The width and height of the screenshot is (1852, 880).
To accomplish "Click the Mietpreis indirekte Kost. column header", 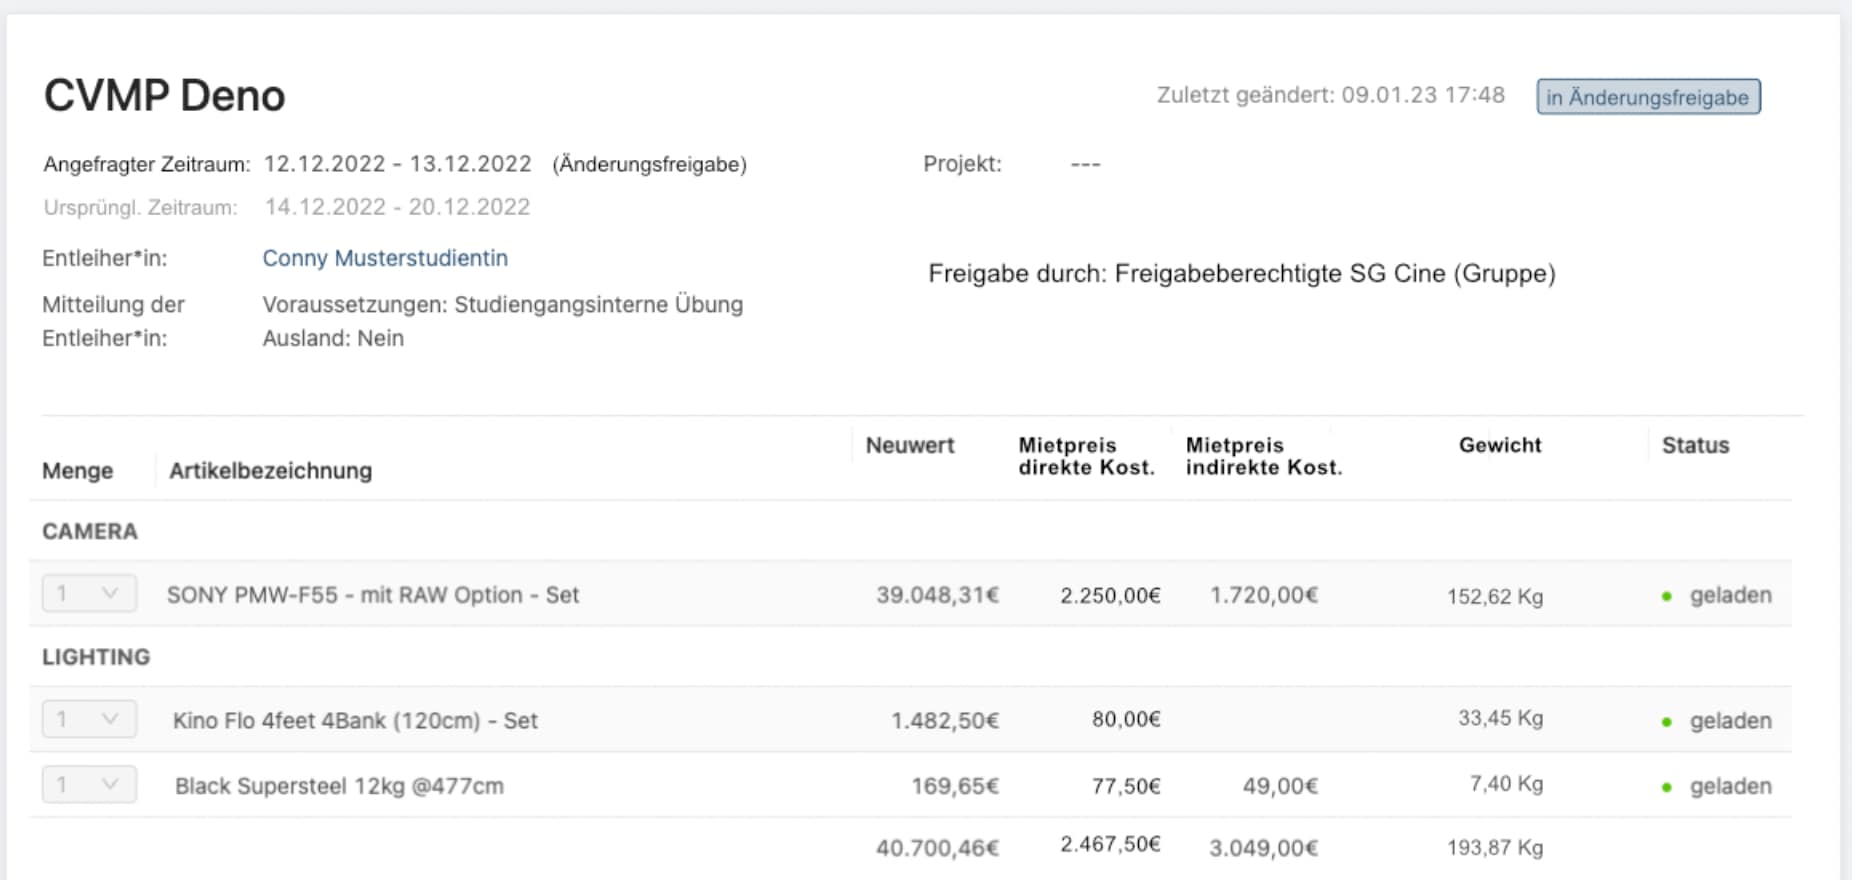I will click(x=1263, y=456).
